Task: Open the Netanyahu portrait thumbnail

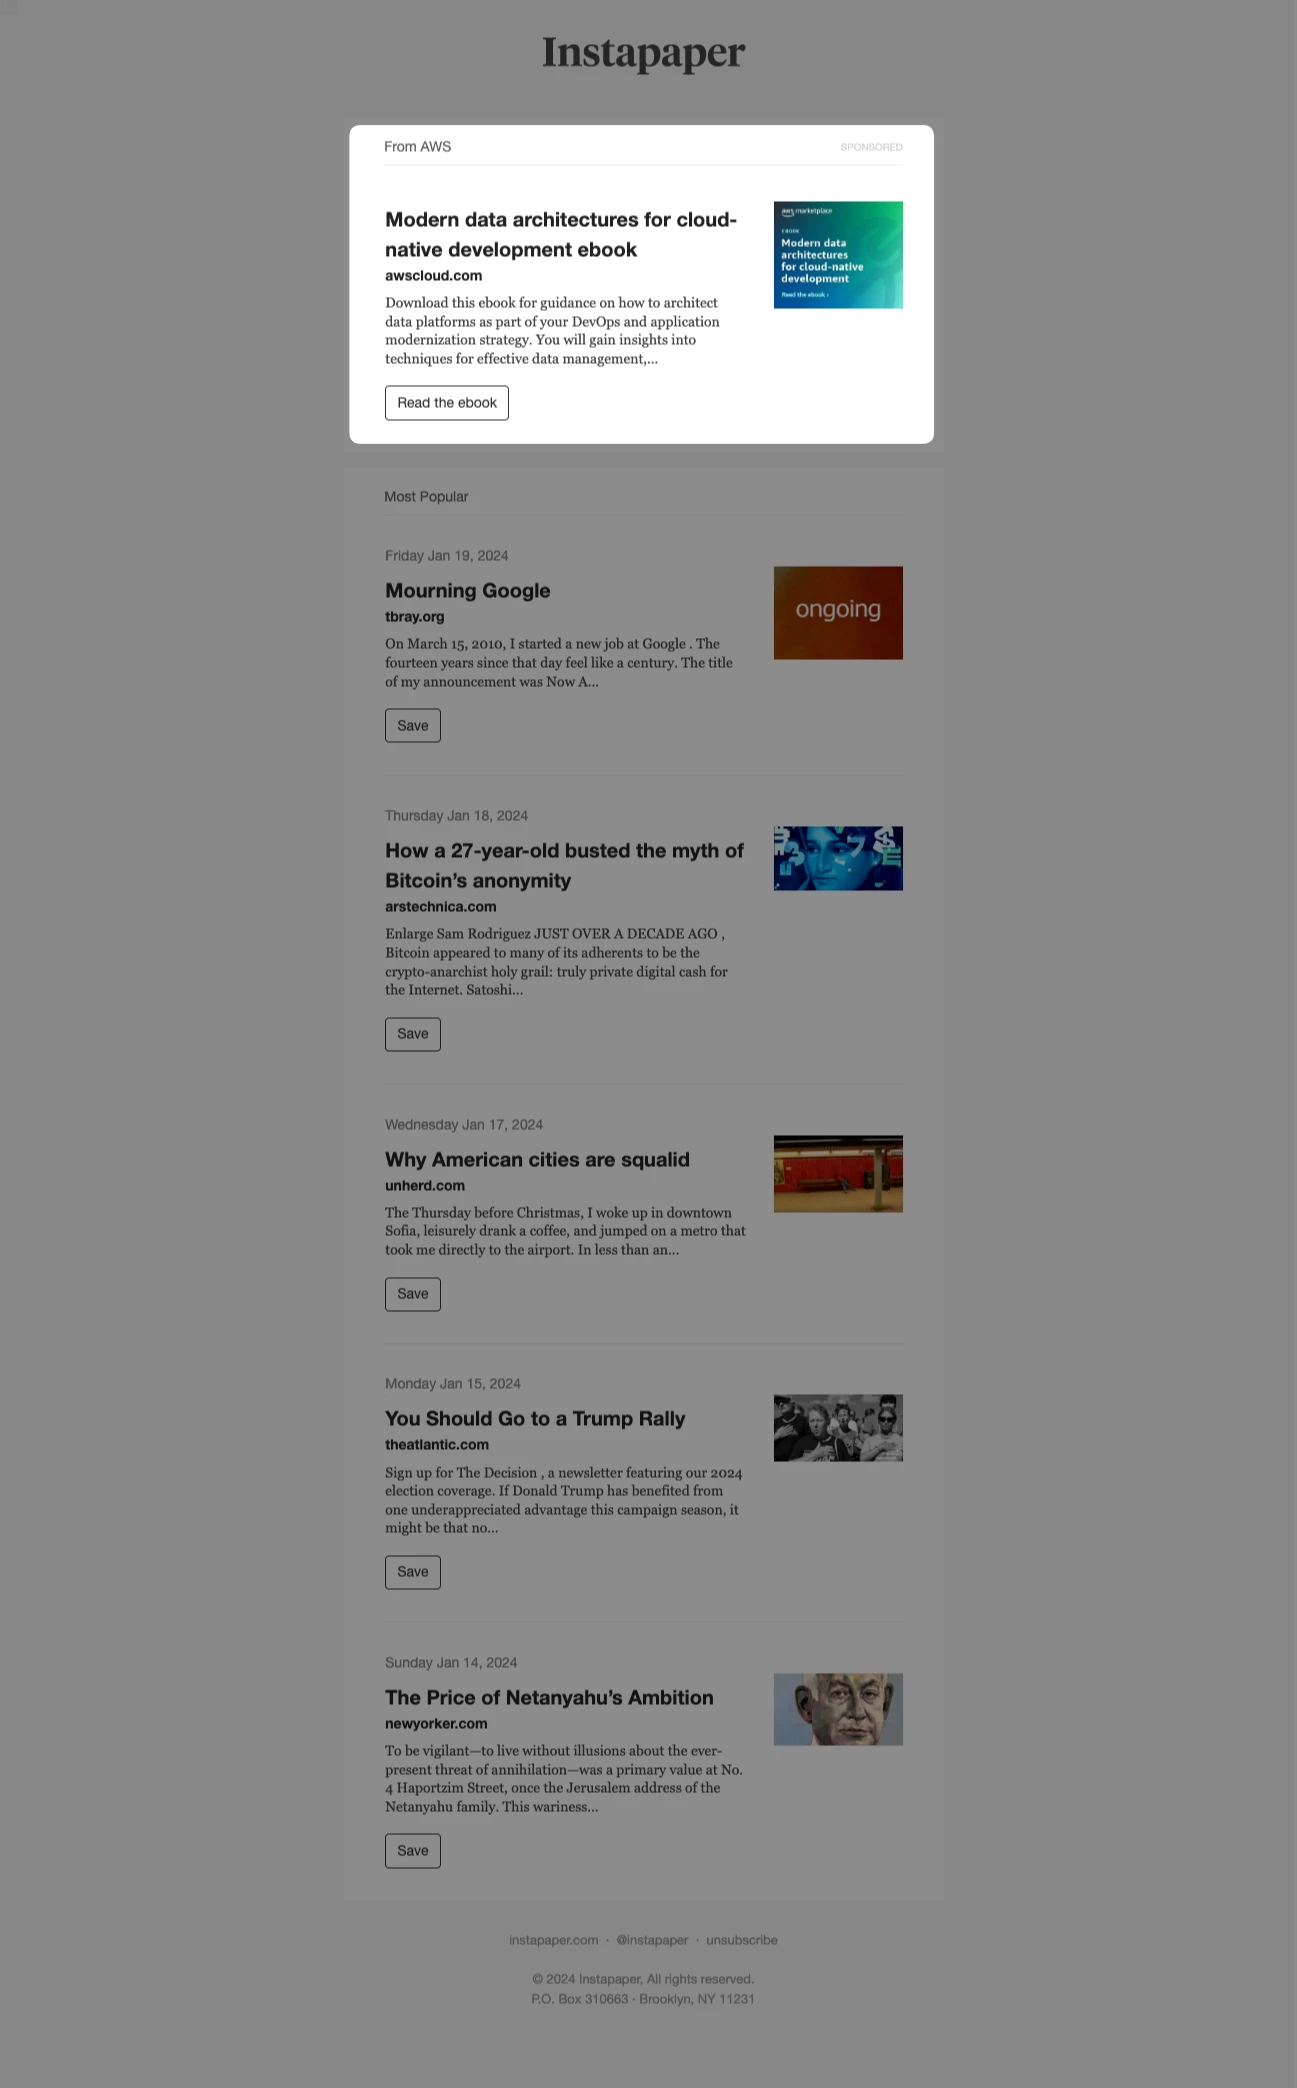Action: (x=838, y=1710)
